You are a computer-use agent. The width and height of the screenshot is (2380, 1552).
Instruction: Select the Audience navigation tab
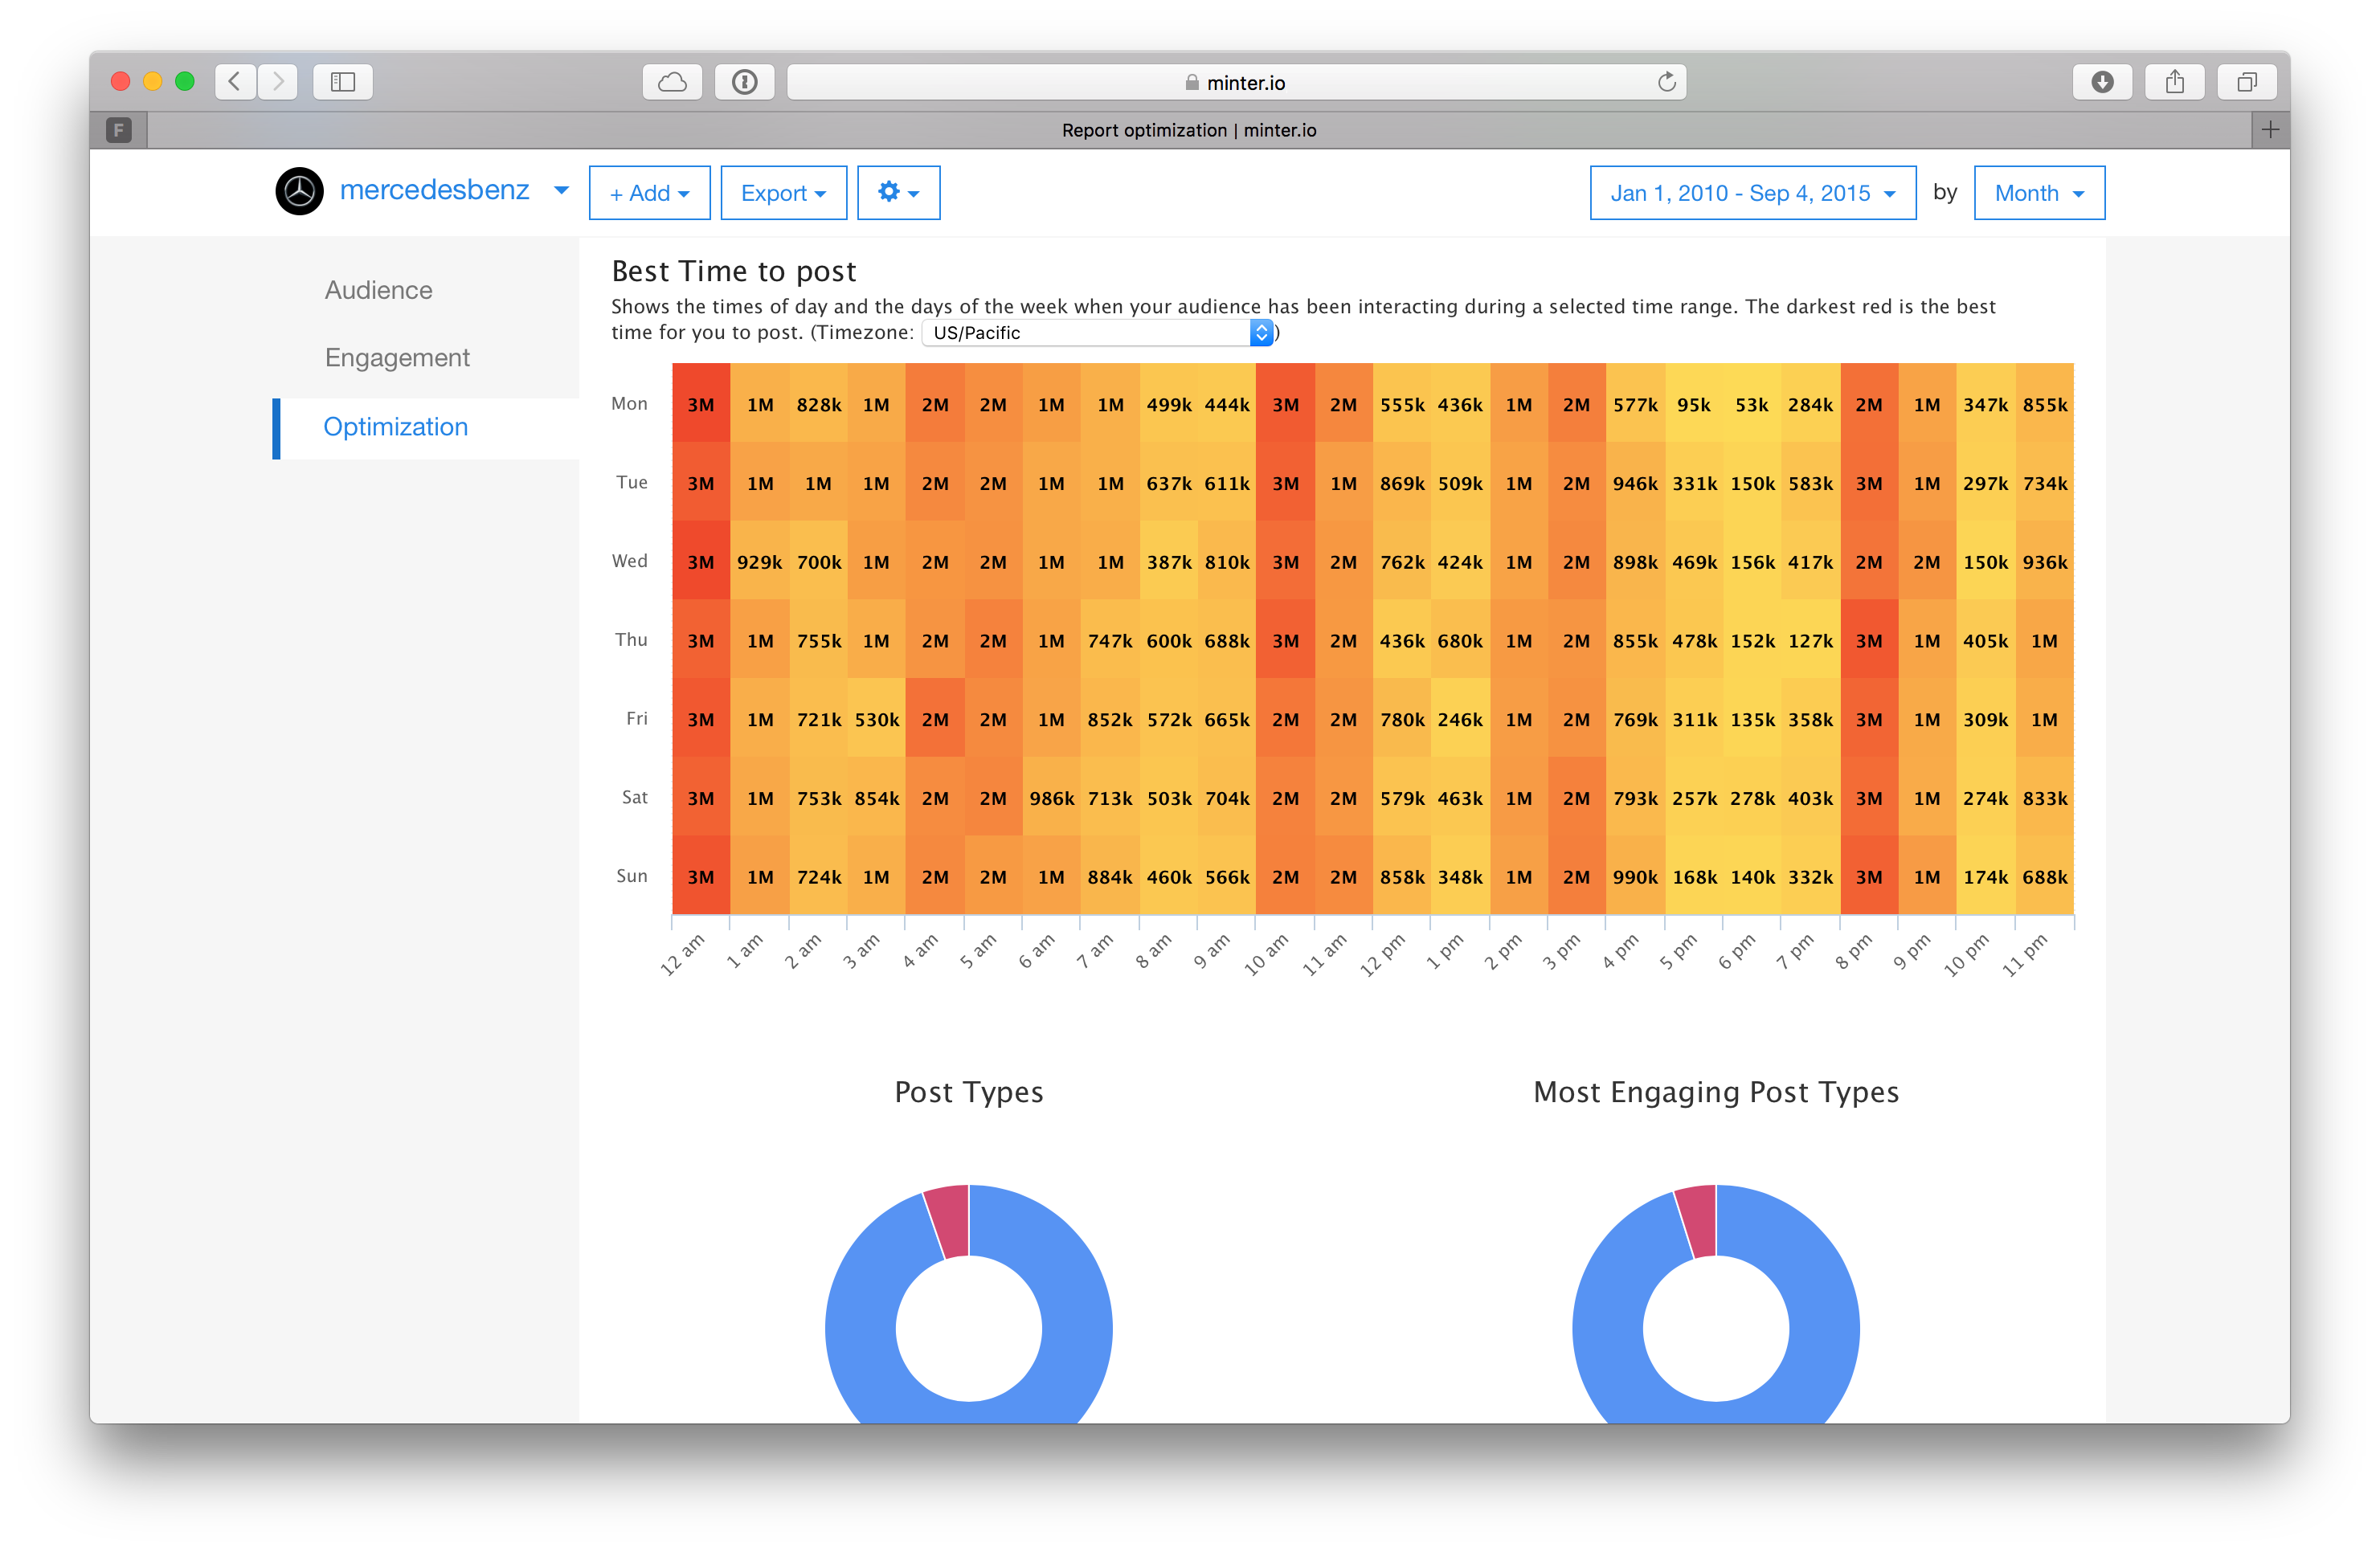pos(382,289)
